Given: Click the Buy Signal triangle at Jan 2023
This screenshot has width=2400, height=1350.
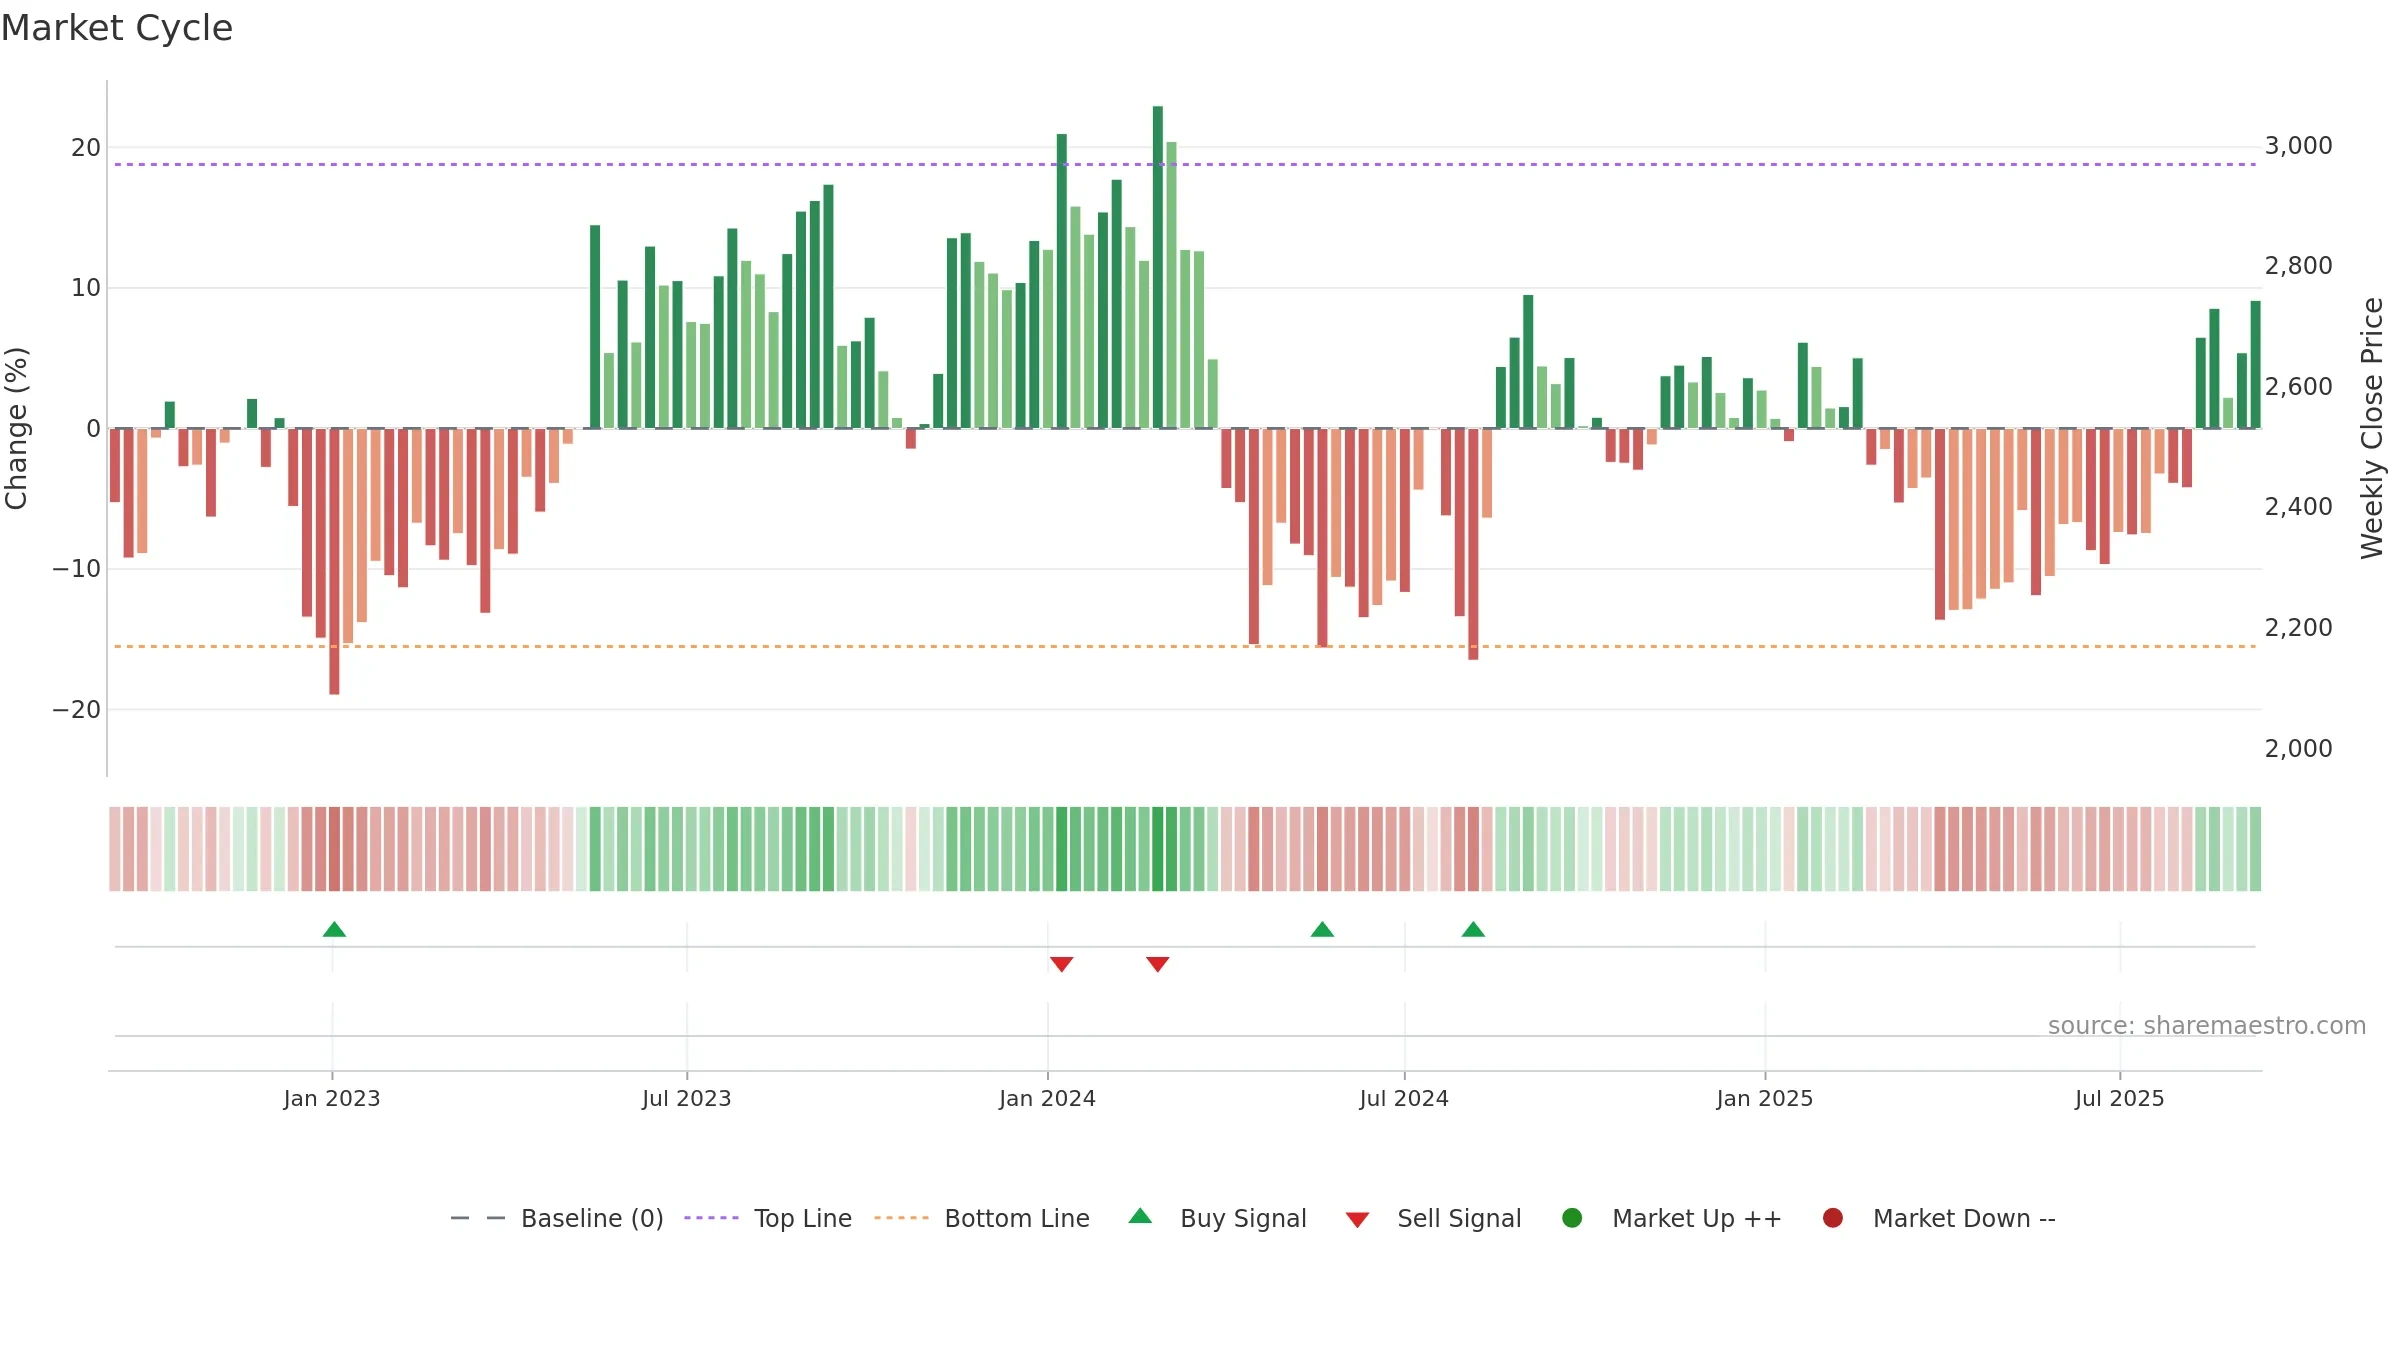Looking at the screenshot, I should 334,929.
